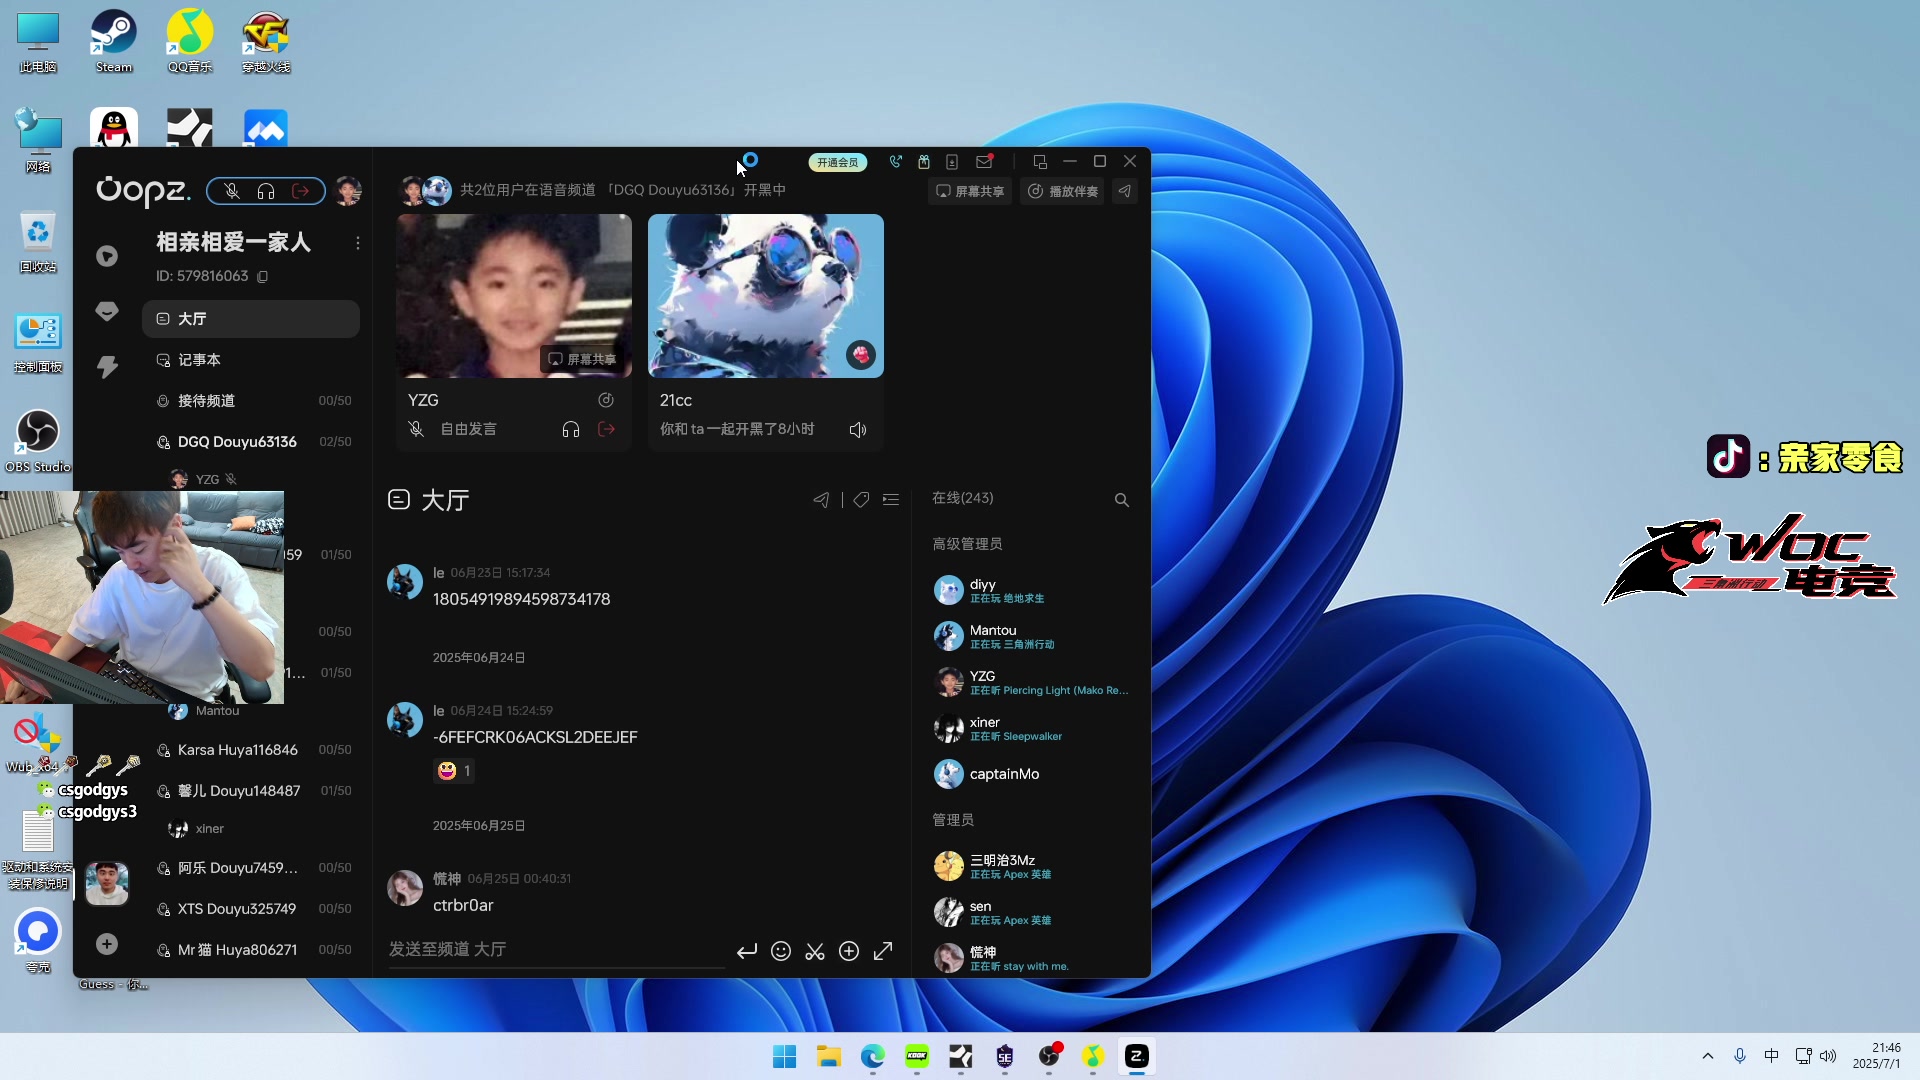Open Mr猫 Huya806271 voice channel
Image resolution: width=1920 pixels, height=1080 pixels.
[x=251, y=950]
